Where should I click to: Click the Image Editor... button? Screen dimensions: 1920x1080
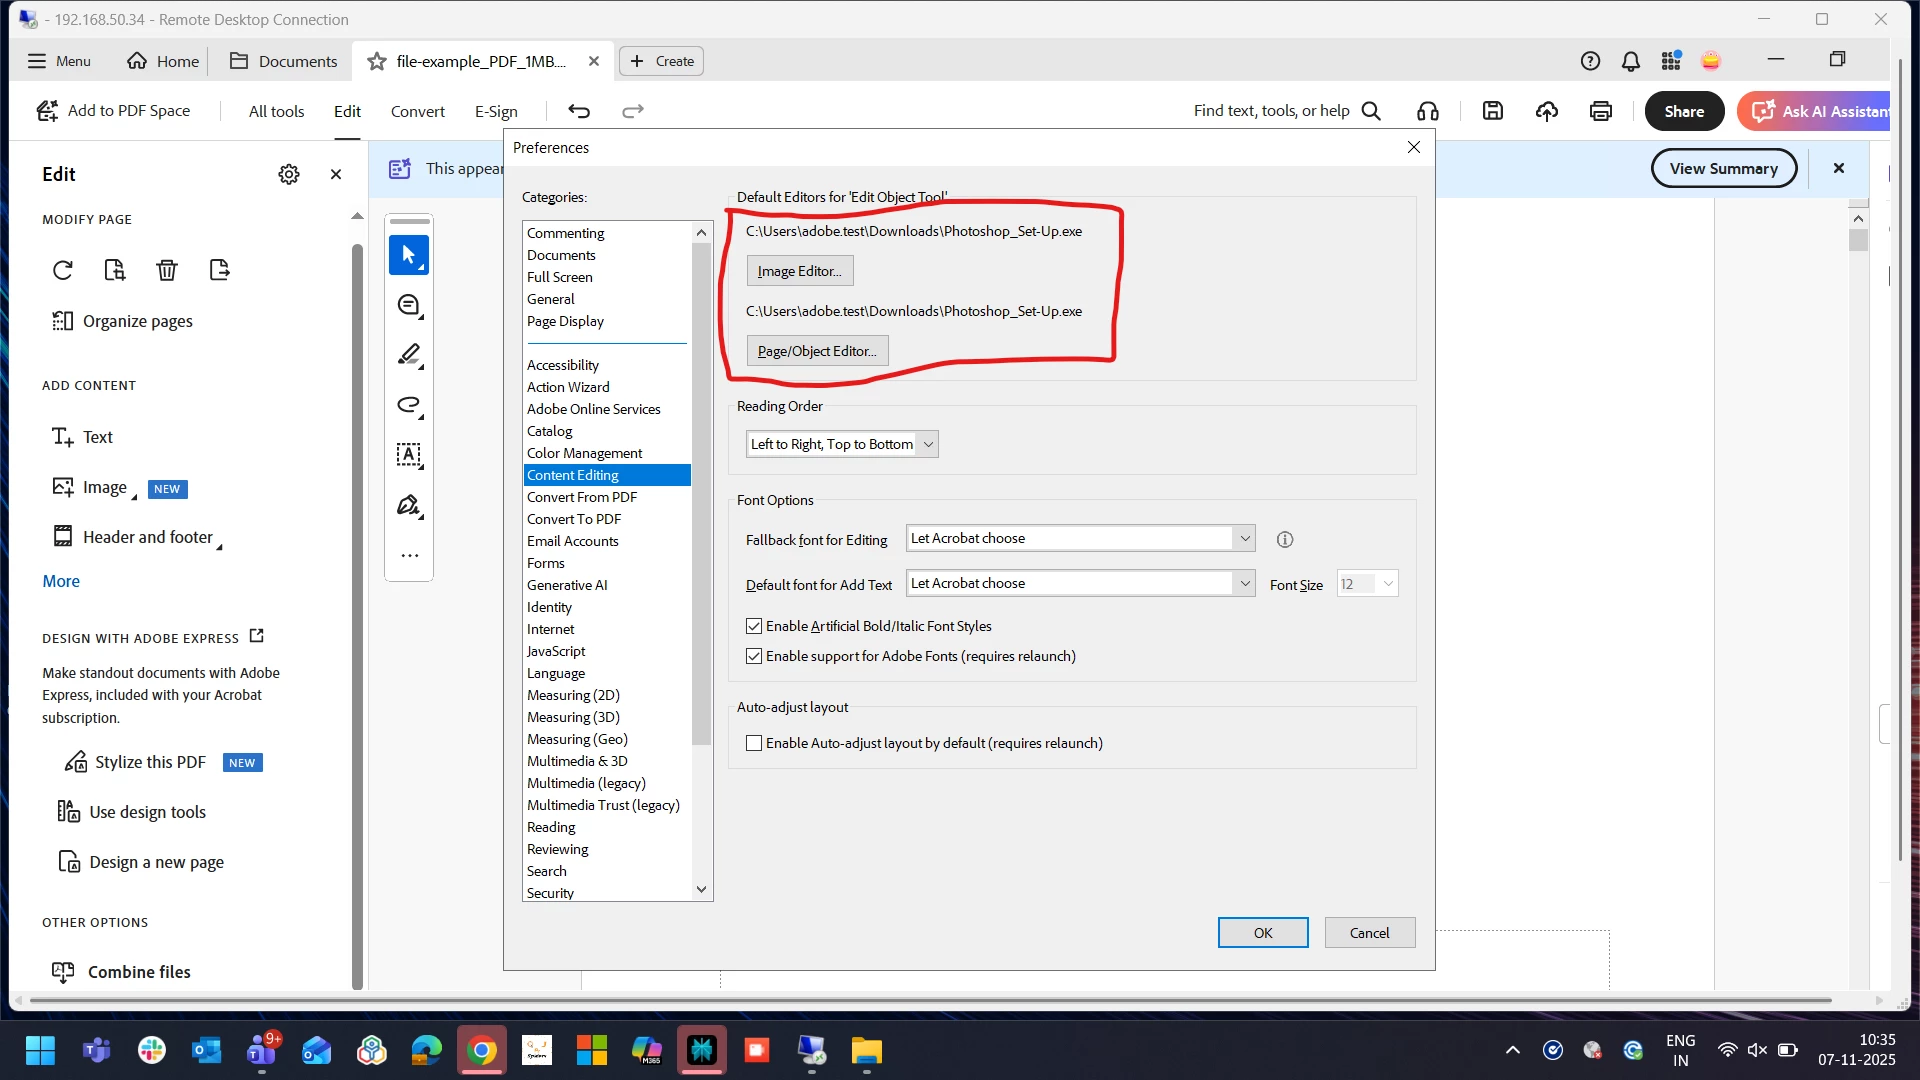tap(799, 271)
